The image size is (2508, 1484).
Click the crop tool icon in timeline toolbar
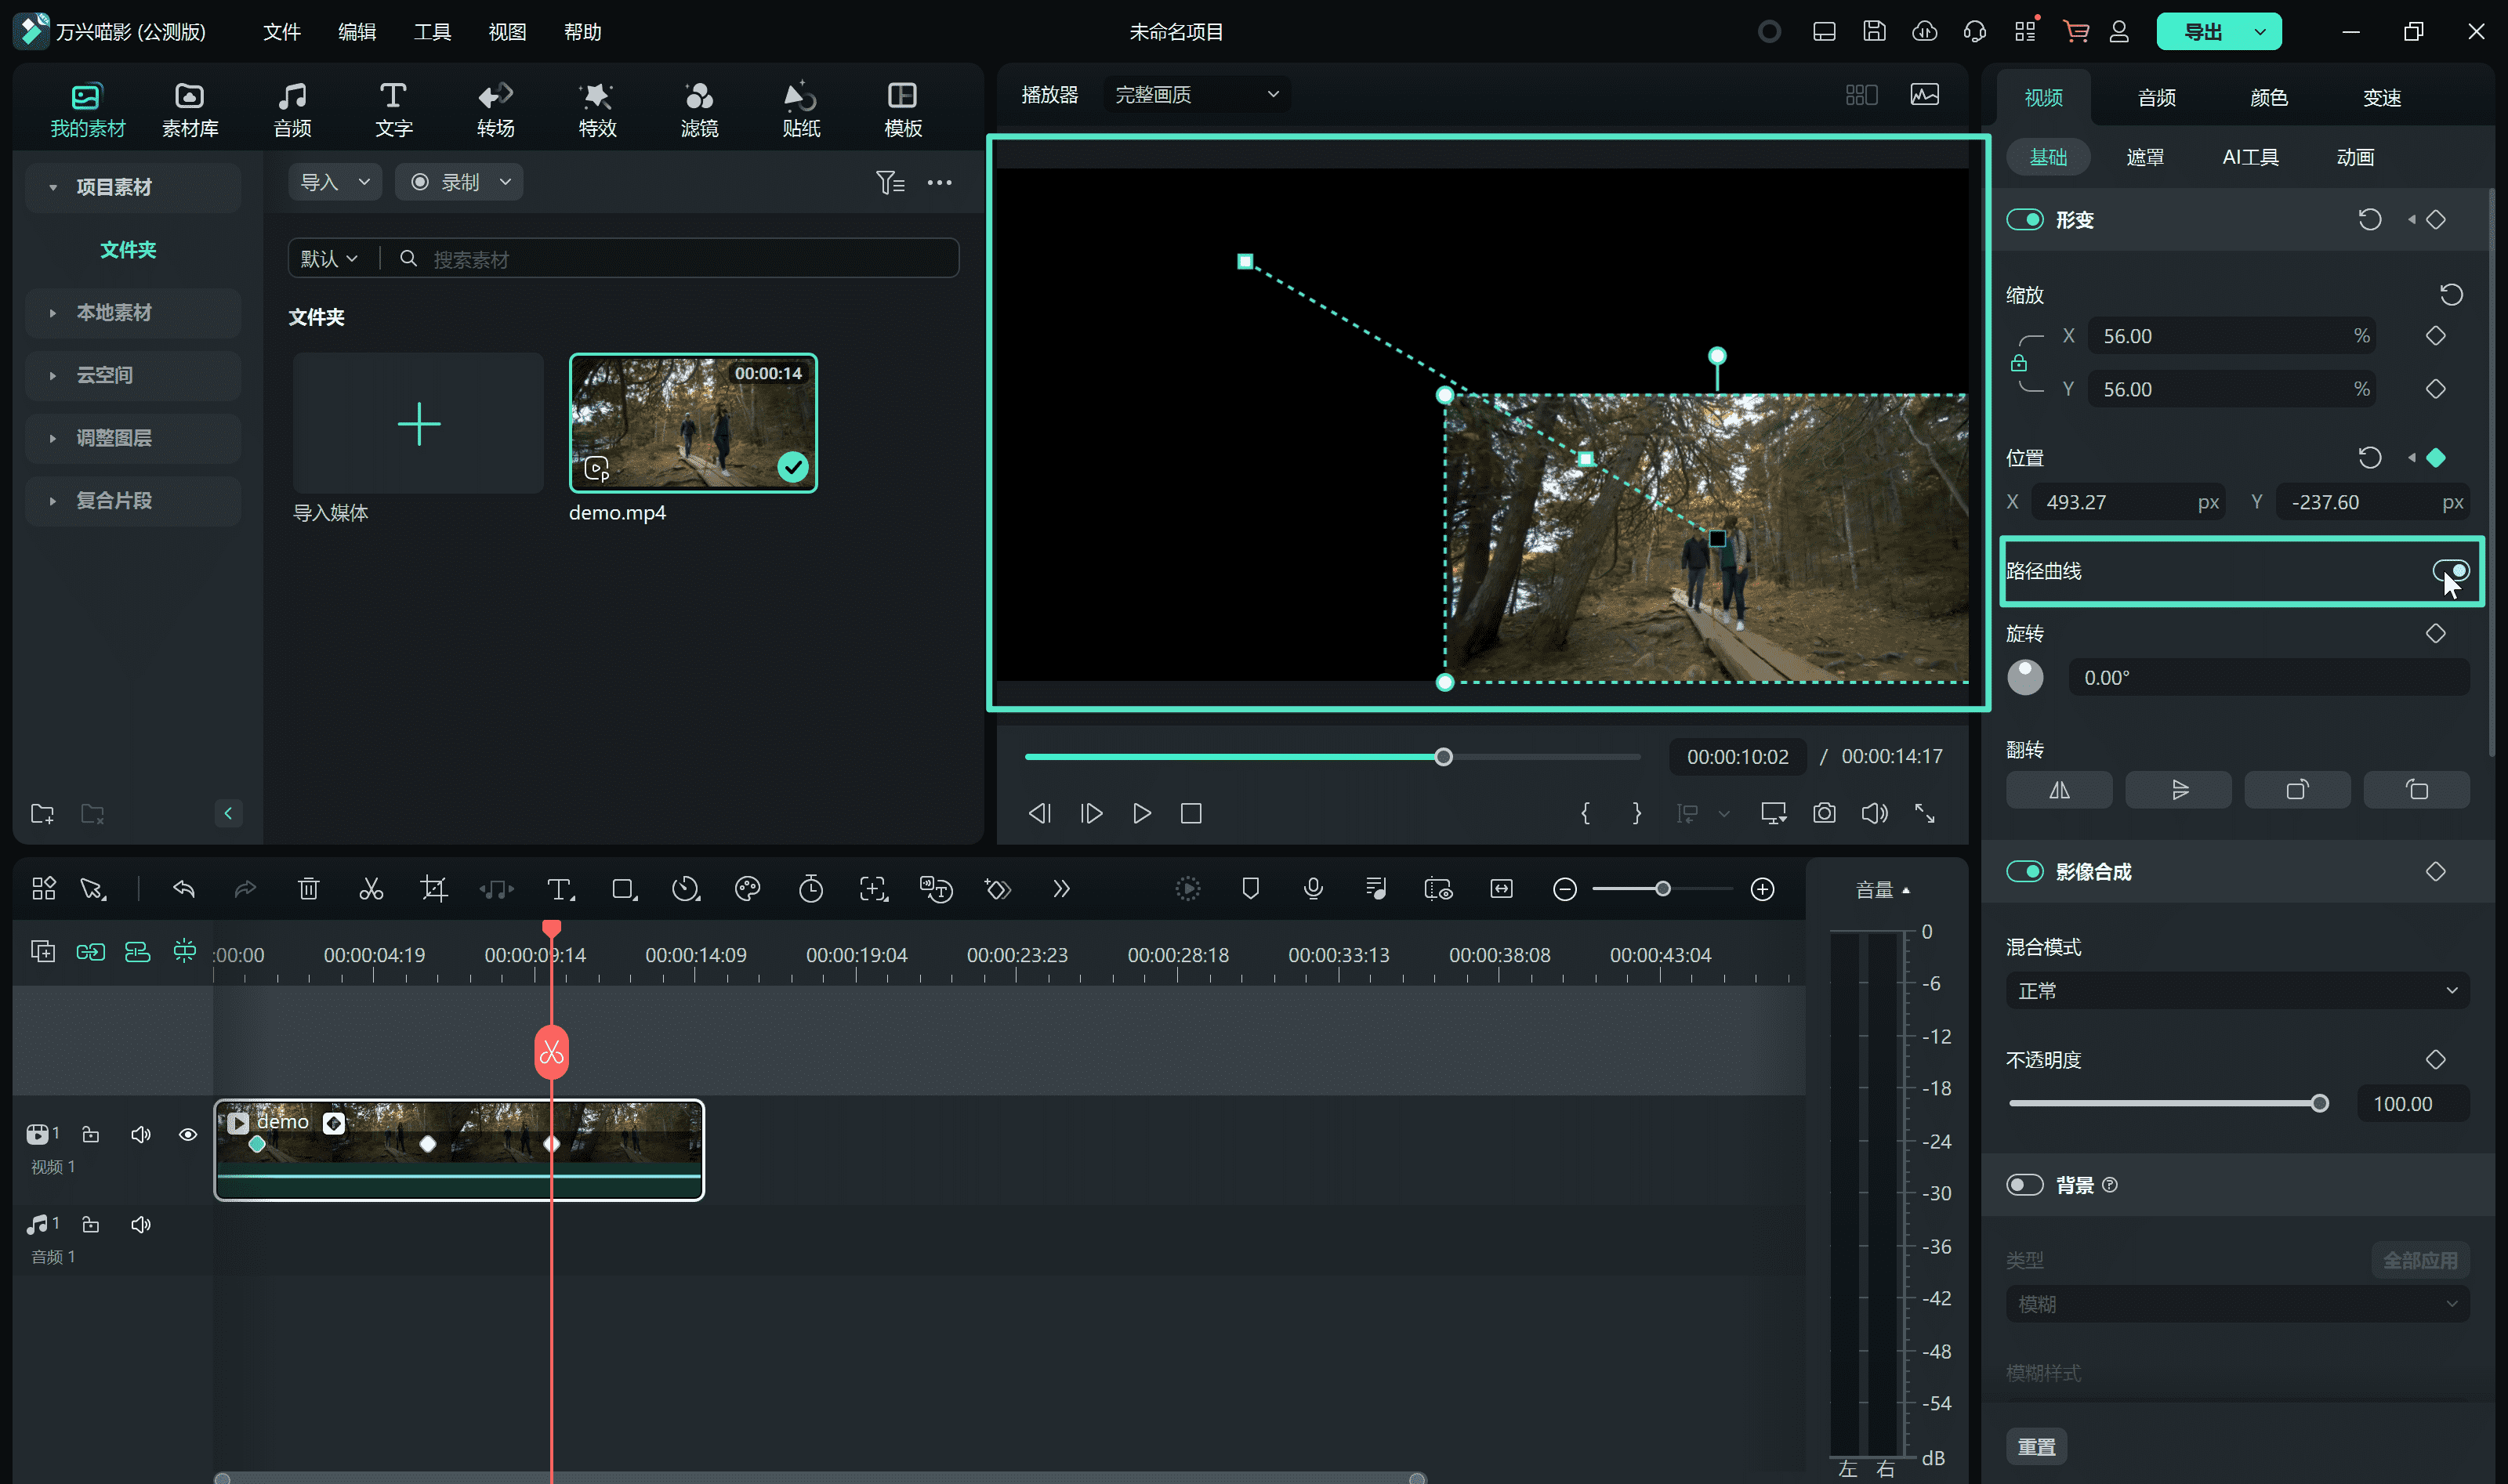click(433, 888)
